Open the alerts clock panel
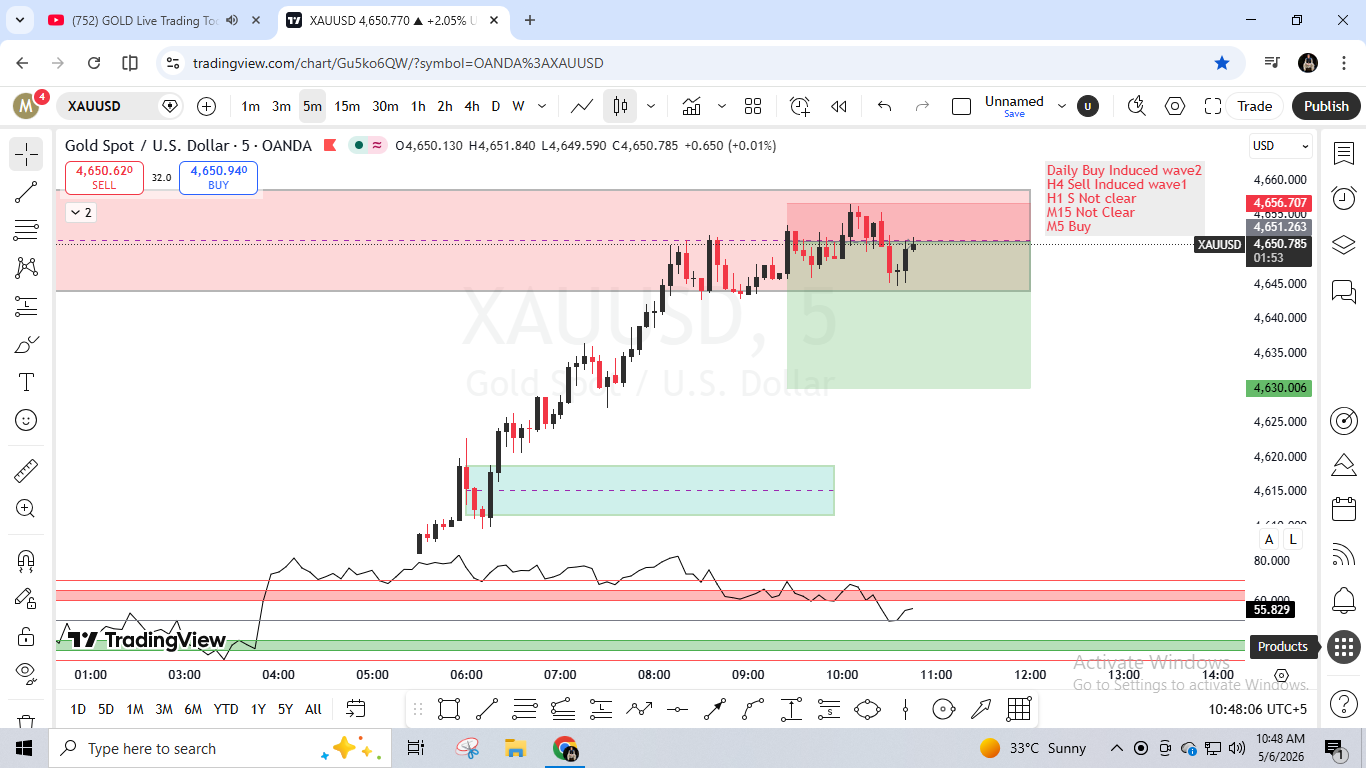Screen dimensions: 1366x768 pos(1343,199)
